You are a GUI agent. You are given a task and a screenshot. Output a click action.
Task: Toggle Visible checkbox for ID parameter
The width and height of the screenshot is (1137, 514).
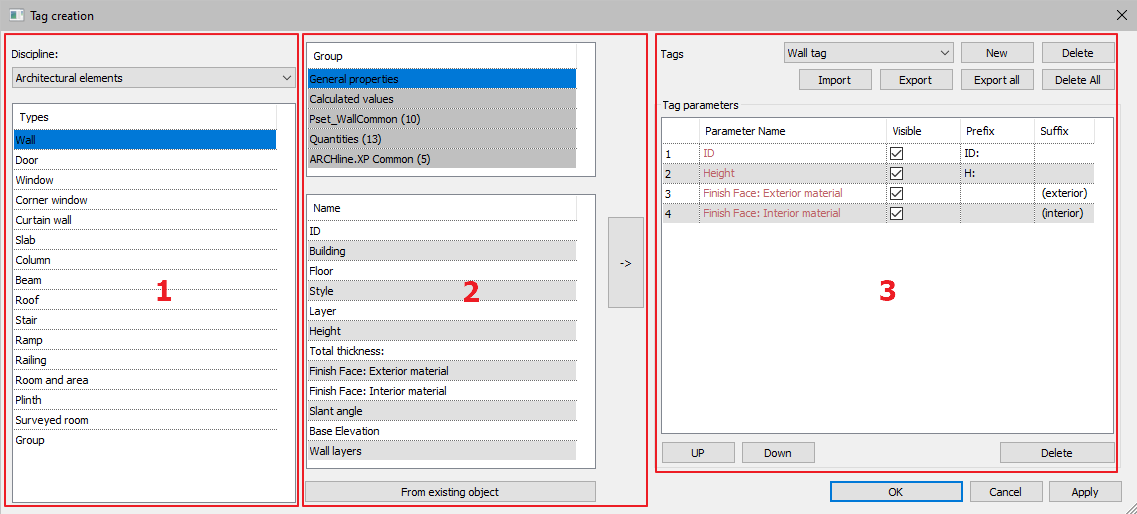(896, 154)
